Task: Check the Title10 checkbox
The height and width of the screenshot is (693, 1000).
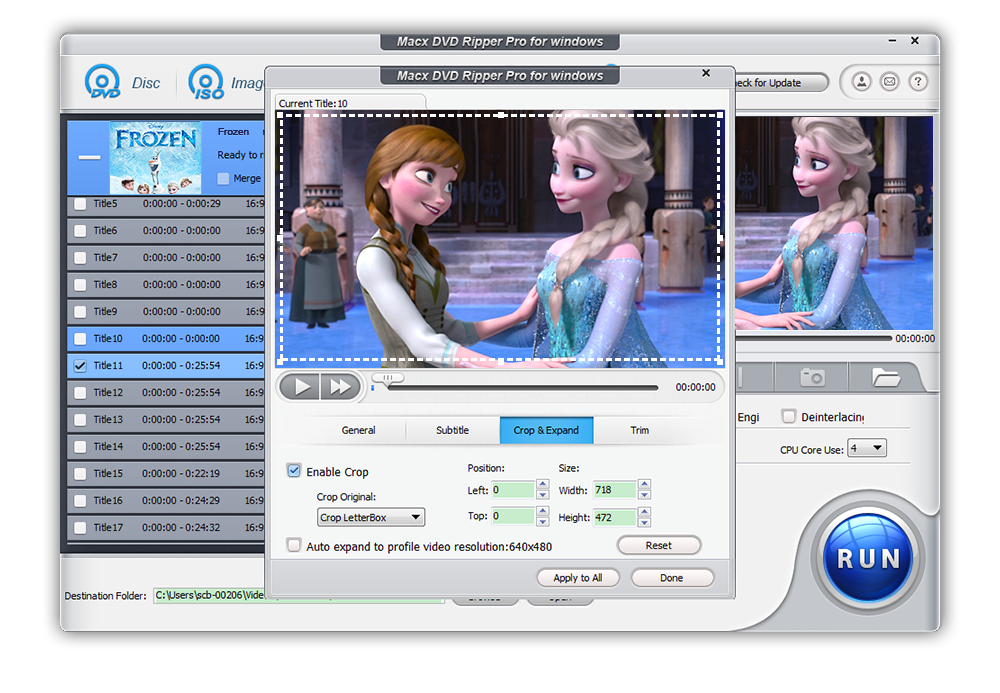Action: point(80,339)
